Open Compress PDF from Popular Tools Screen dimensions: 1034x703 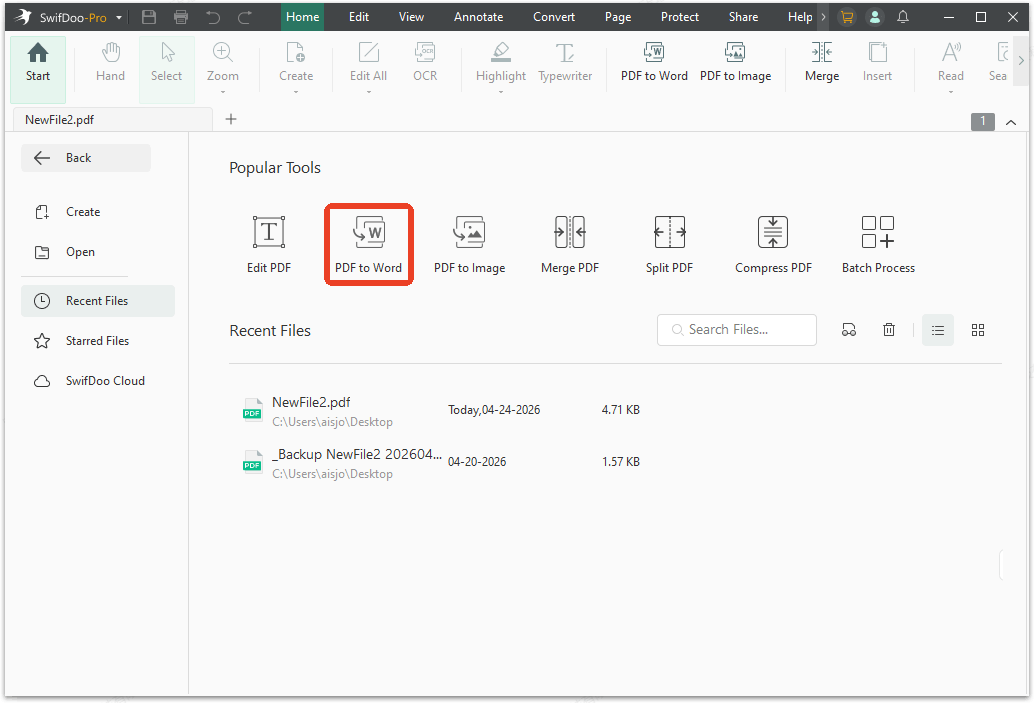(x=772, y=243)
